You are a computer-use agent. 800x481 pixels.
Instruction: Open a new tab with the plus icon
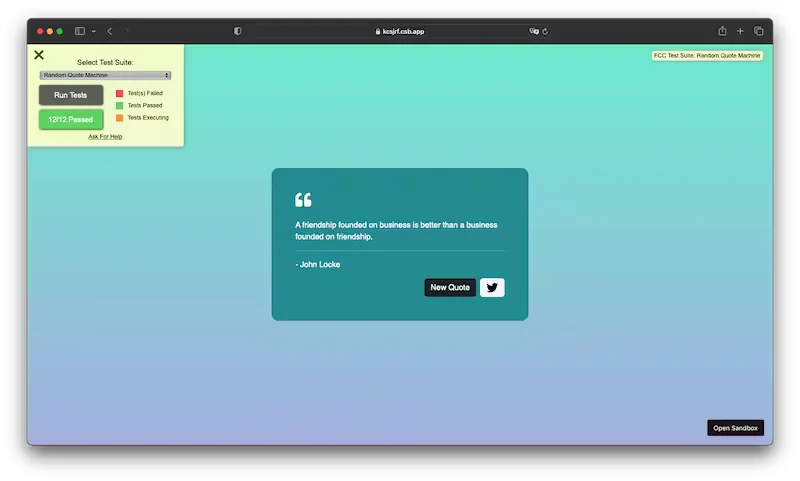[741, 31]
